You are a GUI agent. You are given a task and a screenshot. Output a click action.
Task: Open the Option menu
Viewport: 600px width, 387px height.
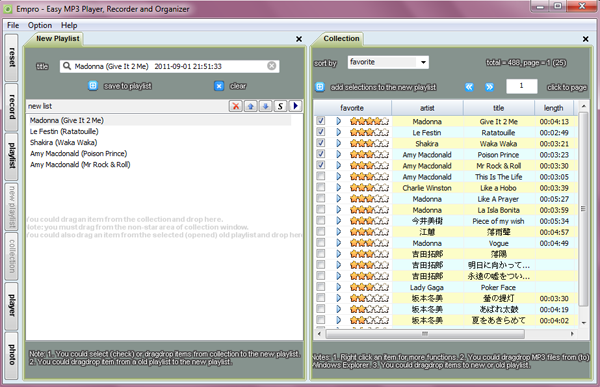tap(40, 25)
